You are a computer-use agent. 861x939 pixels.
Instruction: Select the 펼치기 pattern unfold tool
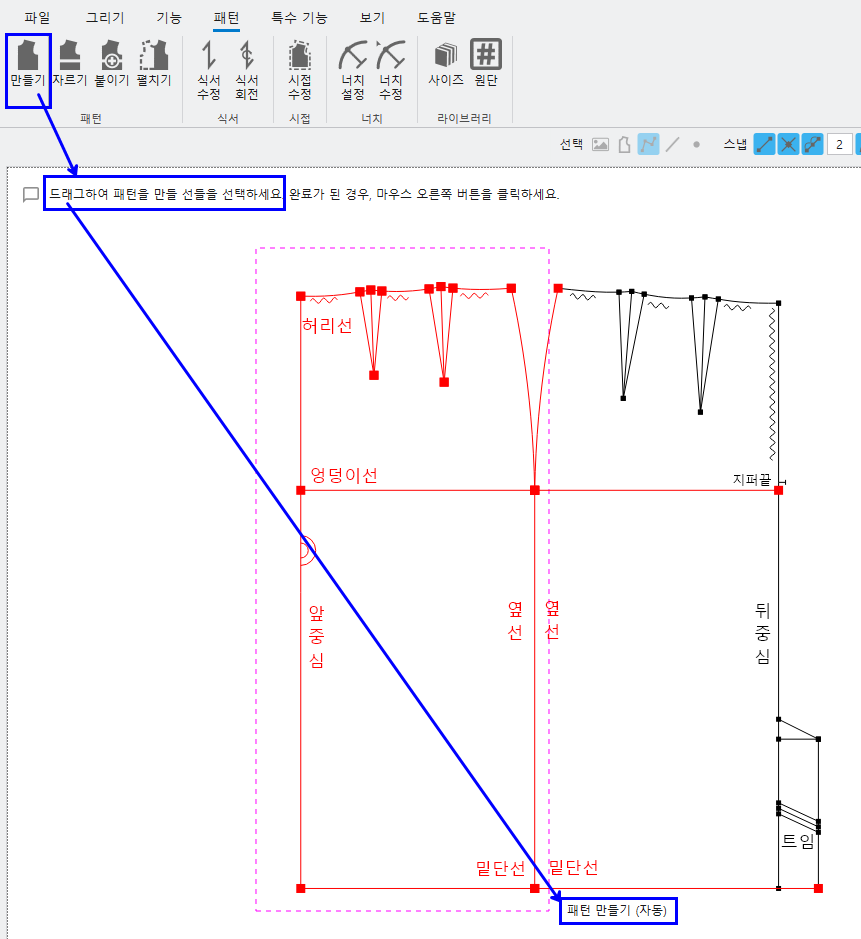pos(154,64)
